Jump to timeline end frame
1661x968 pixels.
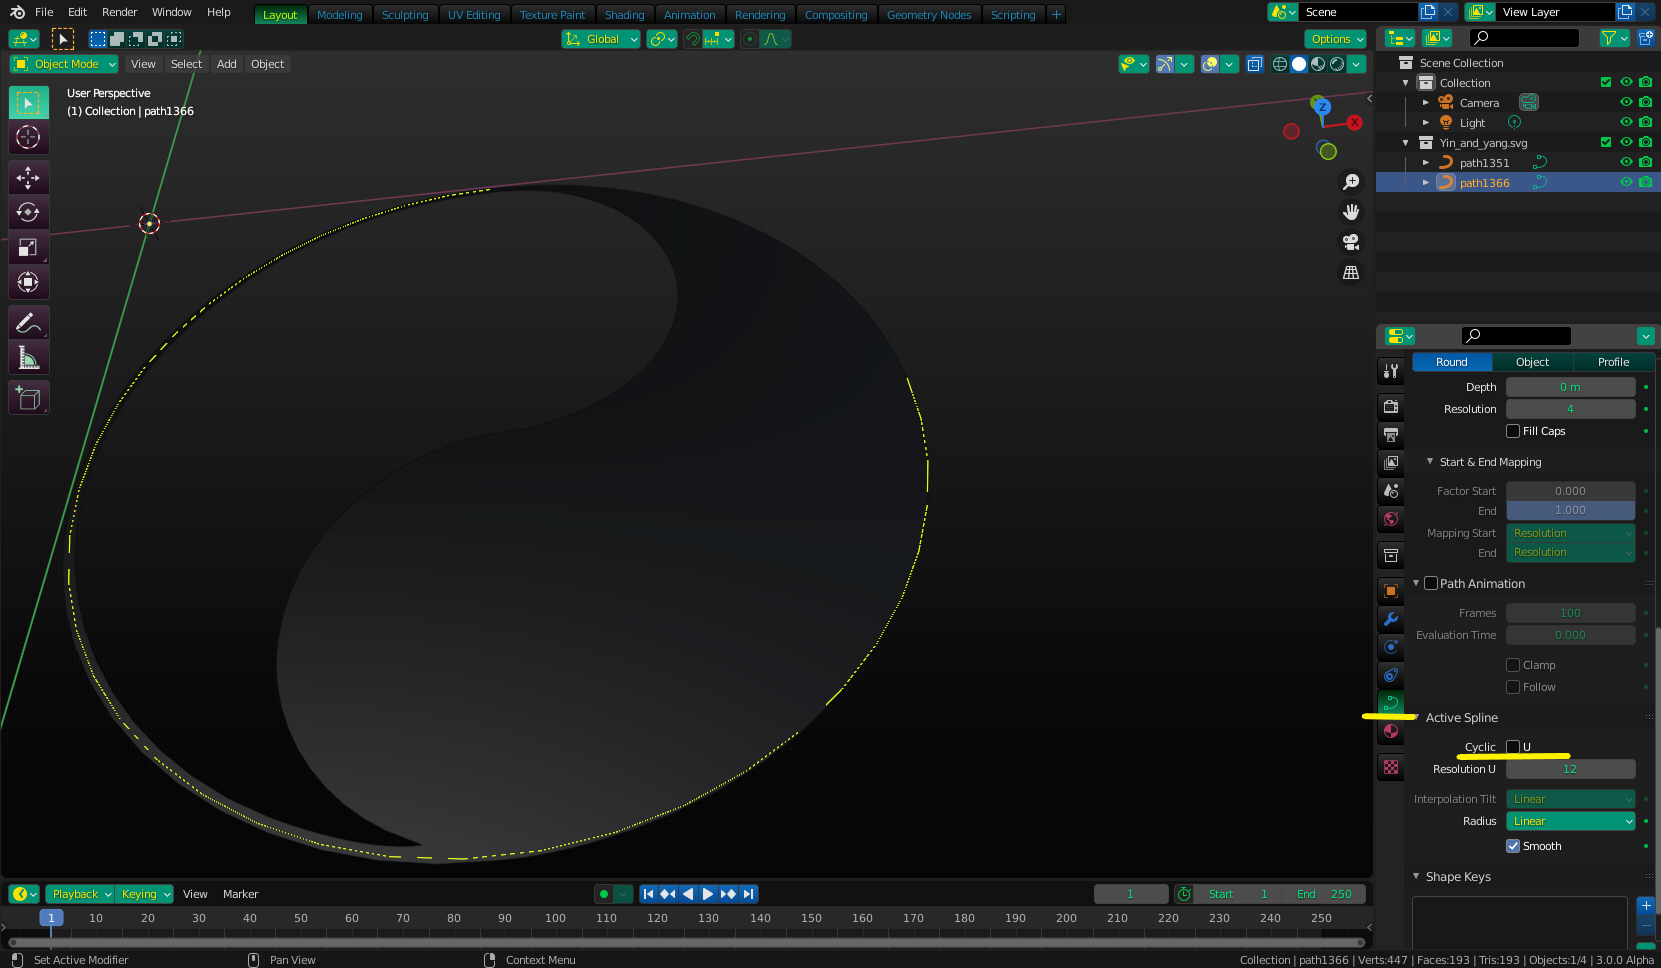(x=748, y=894)
